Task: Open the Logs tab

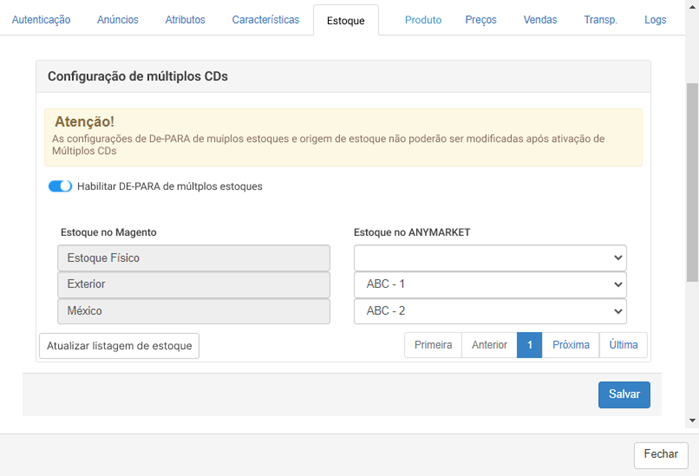Action: 655,20
